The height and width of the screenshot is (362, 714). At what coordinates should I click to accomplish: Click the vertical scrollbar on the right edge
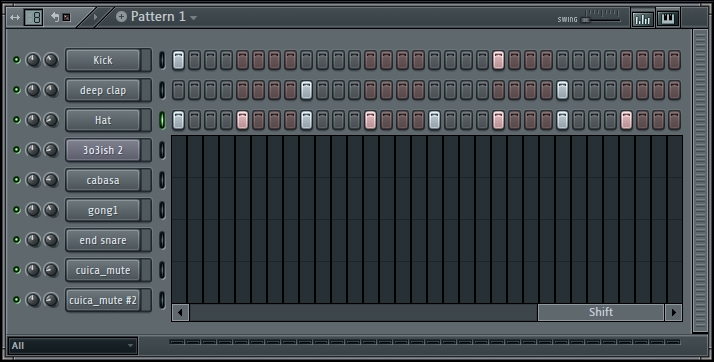699,180
